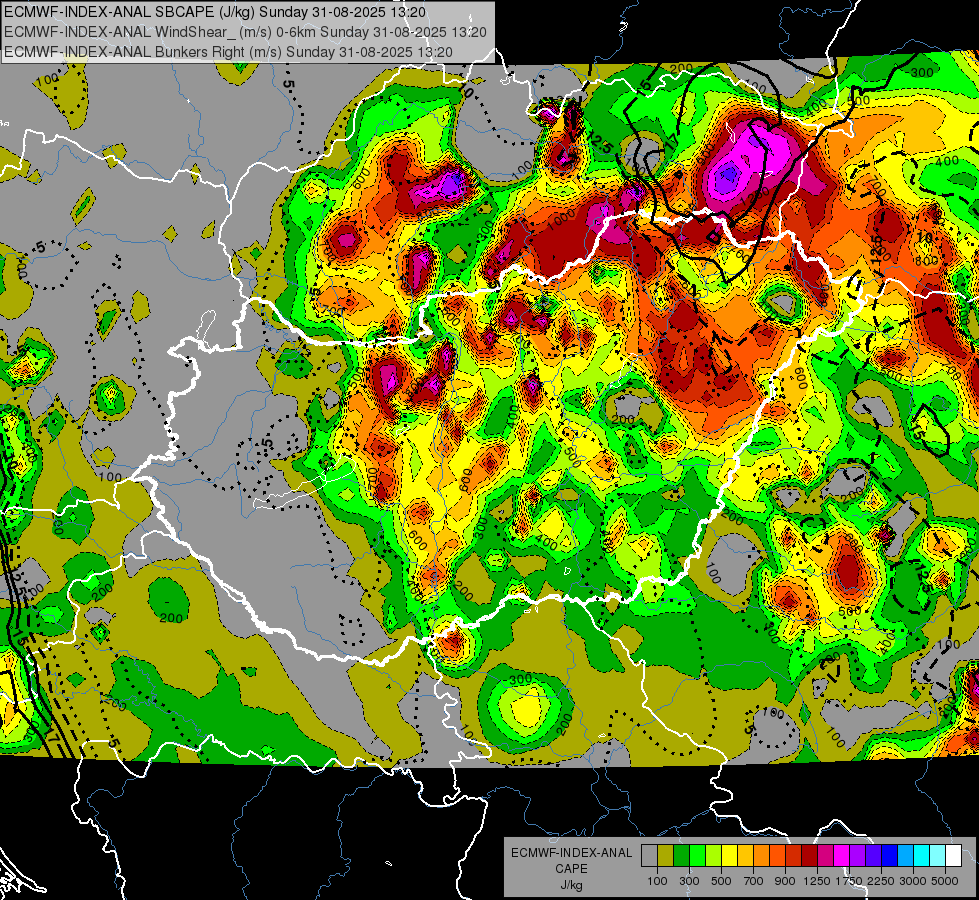The image size is (979, 900).
Task: Click the legend value 1250
Action: click(817, 881)
